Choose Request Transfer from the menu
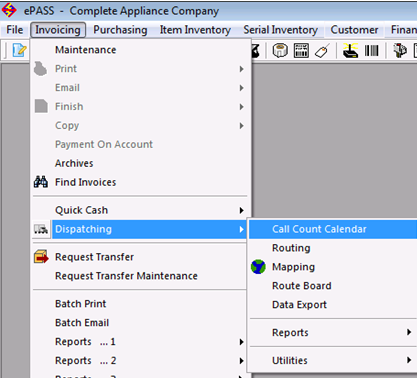The width and height of the screenshot is (417, 378). tap(94, 257)
